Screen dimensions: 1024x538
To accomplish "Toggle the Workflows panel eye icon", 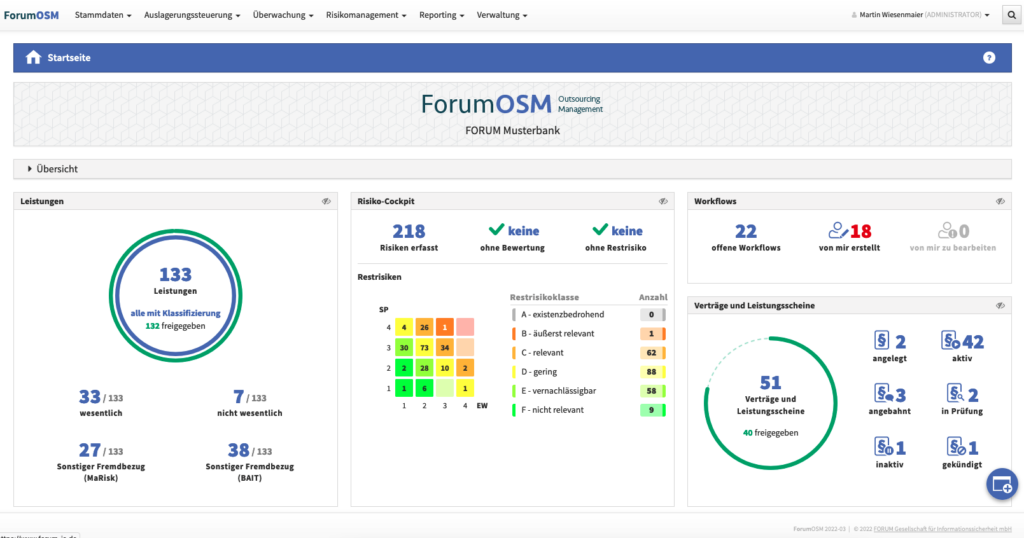I will coord(1000,202).
